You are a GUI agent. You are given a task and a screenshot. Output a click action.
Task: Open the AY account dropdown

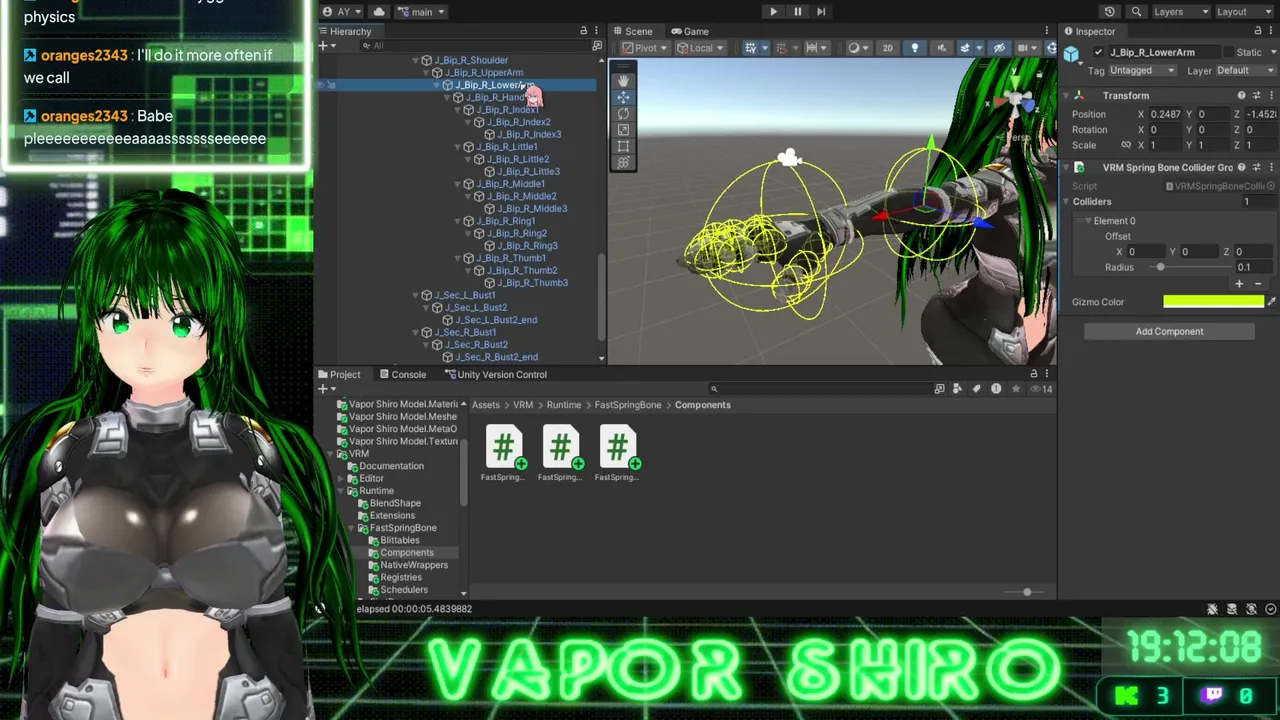tap(342, 12)
